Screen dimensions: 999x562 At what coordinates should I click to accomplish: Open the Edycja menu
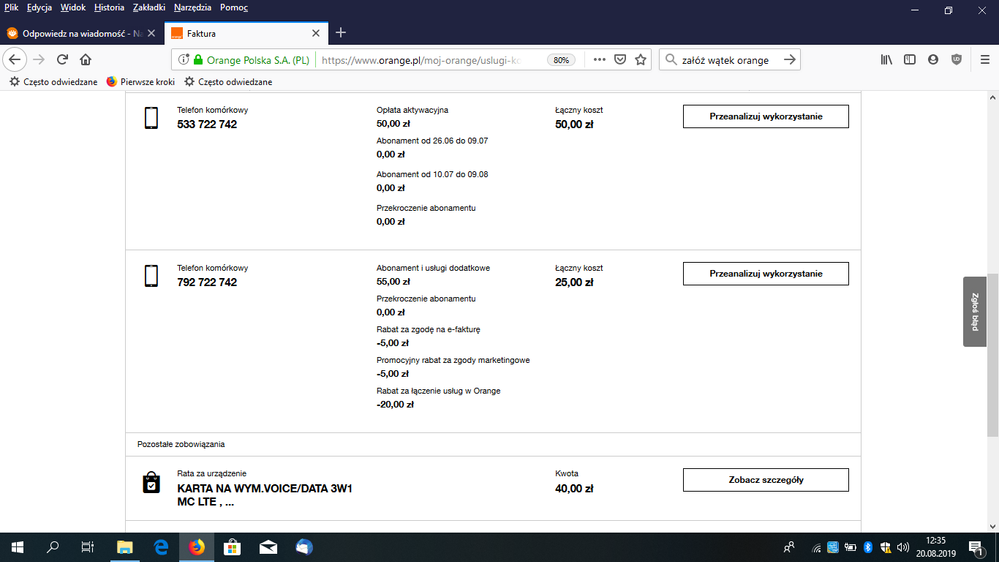(40, 8)
